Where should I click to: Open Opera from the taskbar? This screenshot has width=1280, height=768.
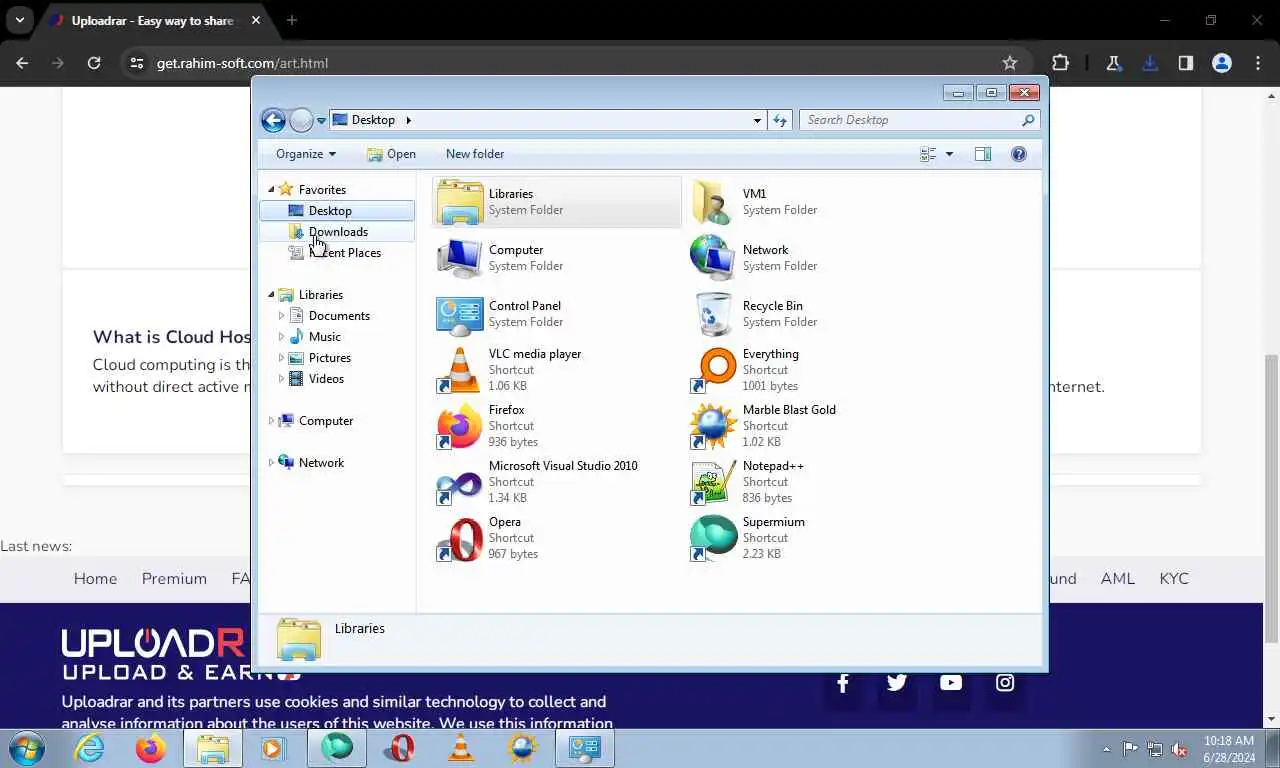tap(399, 748)
